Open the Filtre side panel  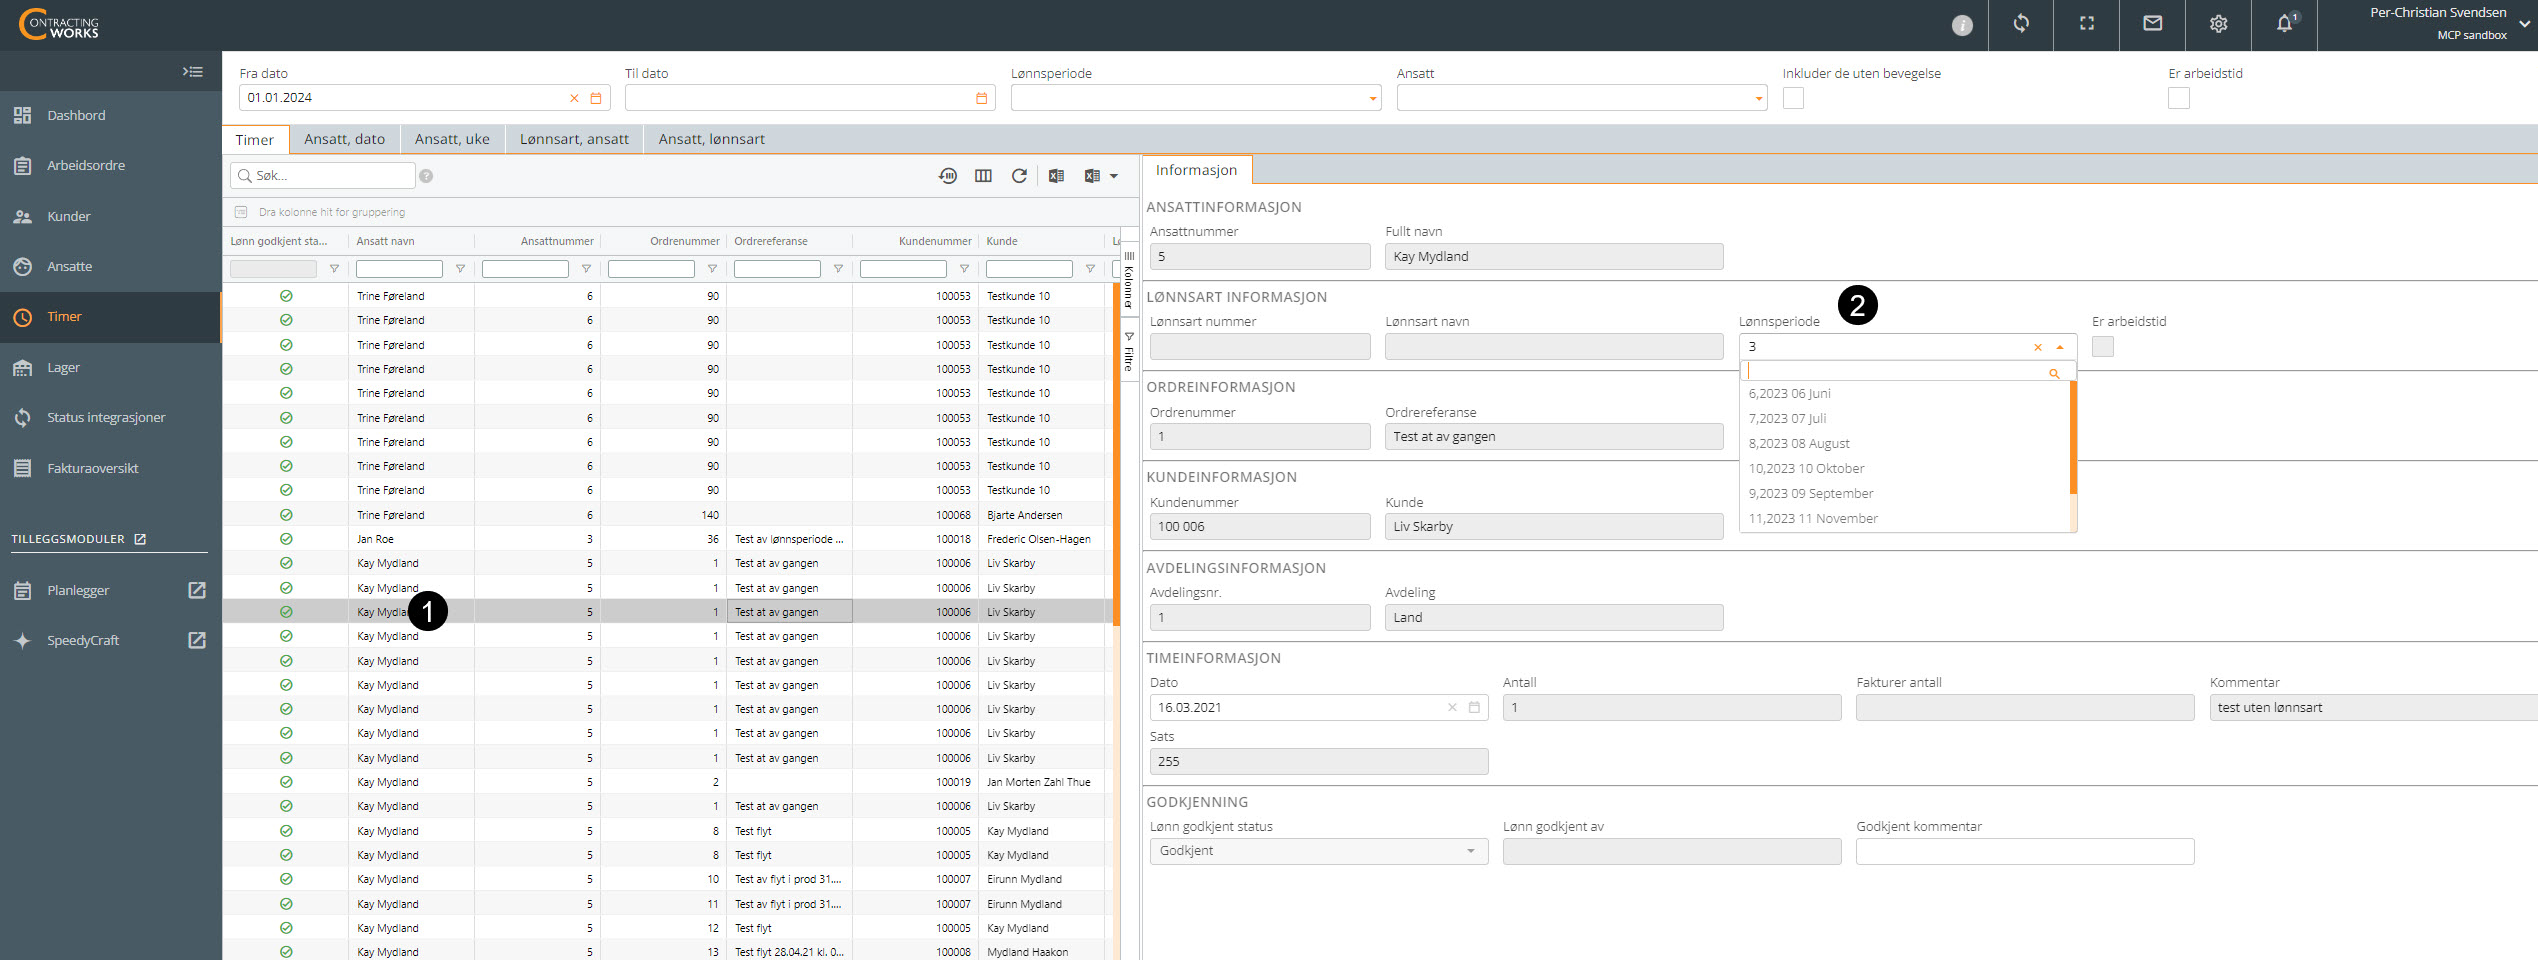tap(1129, 351)
